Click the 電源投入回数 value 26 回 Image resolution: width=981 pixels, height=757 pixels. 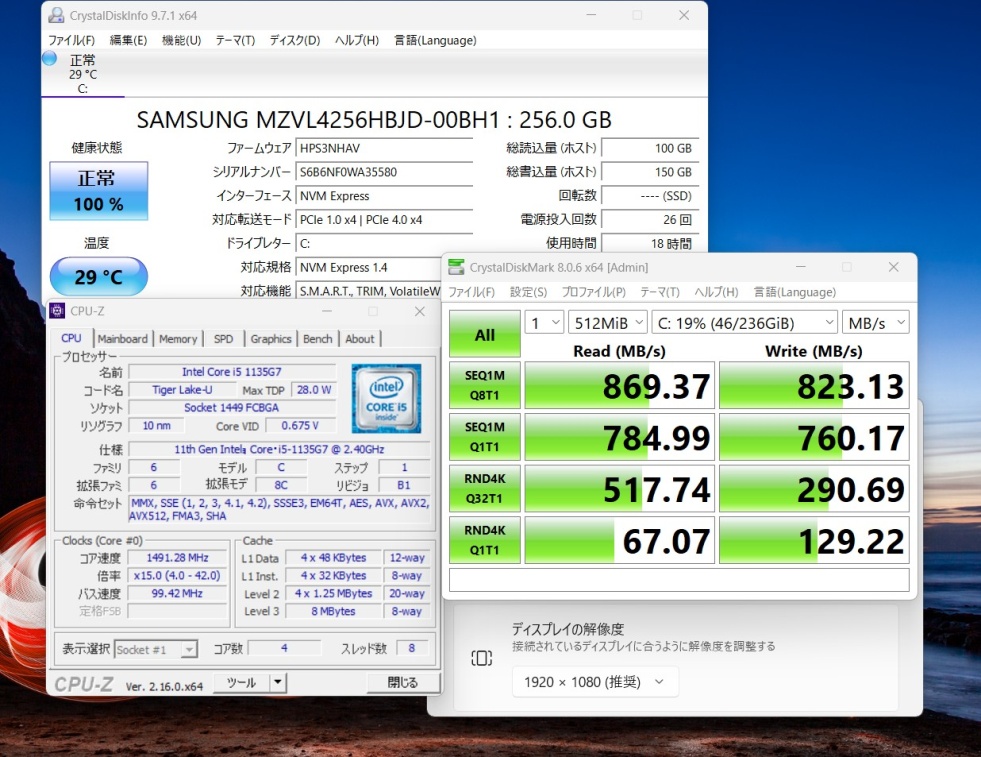point(649,220)
